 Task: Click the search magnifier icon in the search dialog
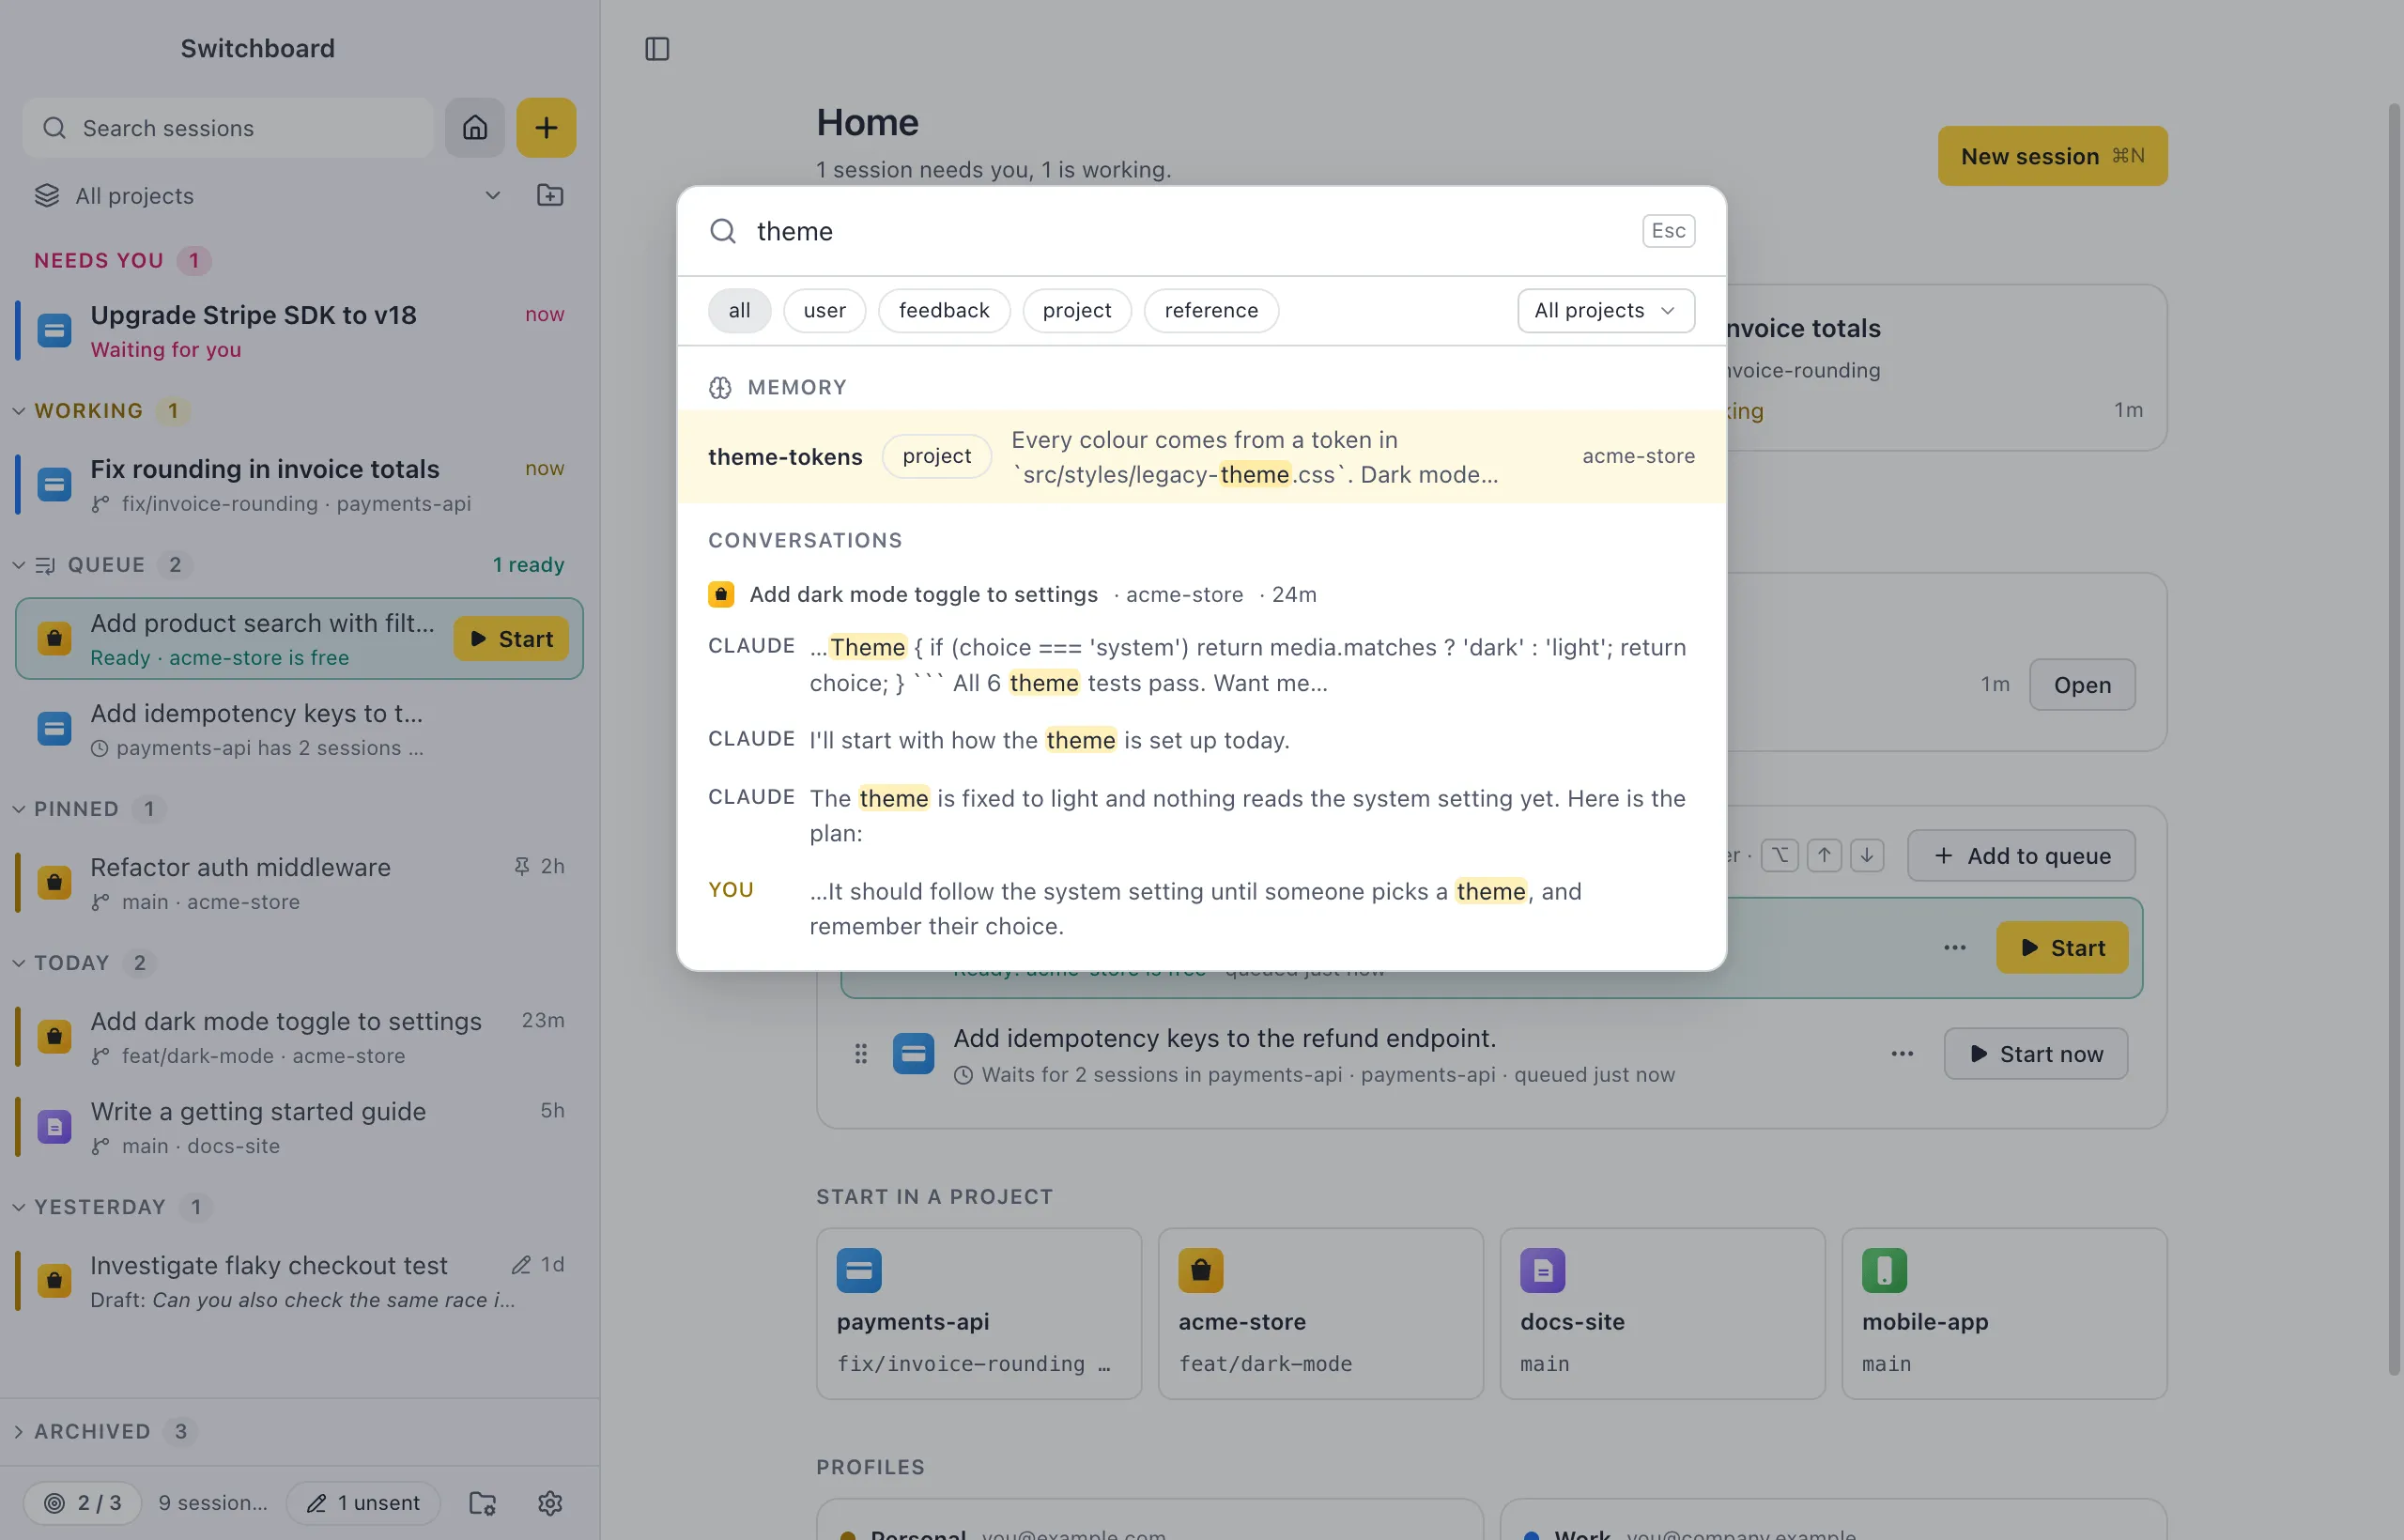tap(723, 232)
